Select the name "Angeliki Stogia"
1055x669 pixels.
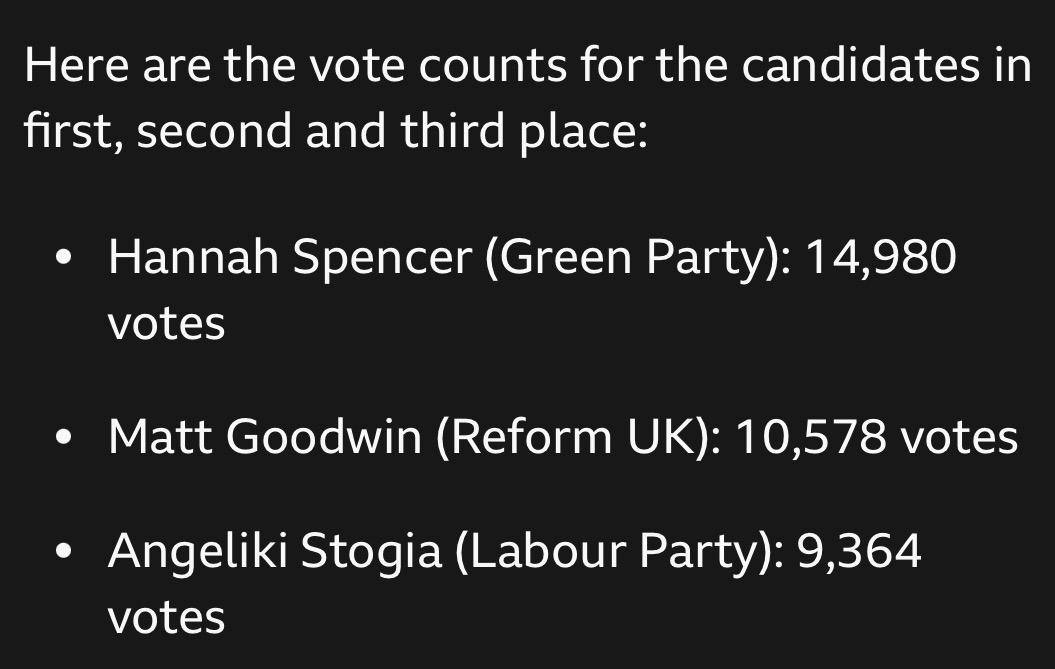pyautogui.click(x=275, y=551)
